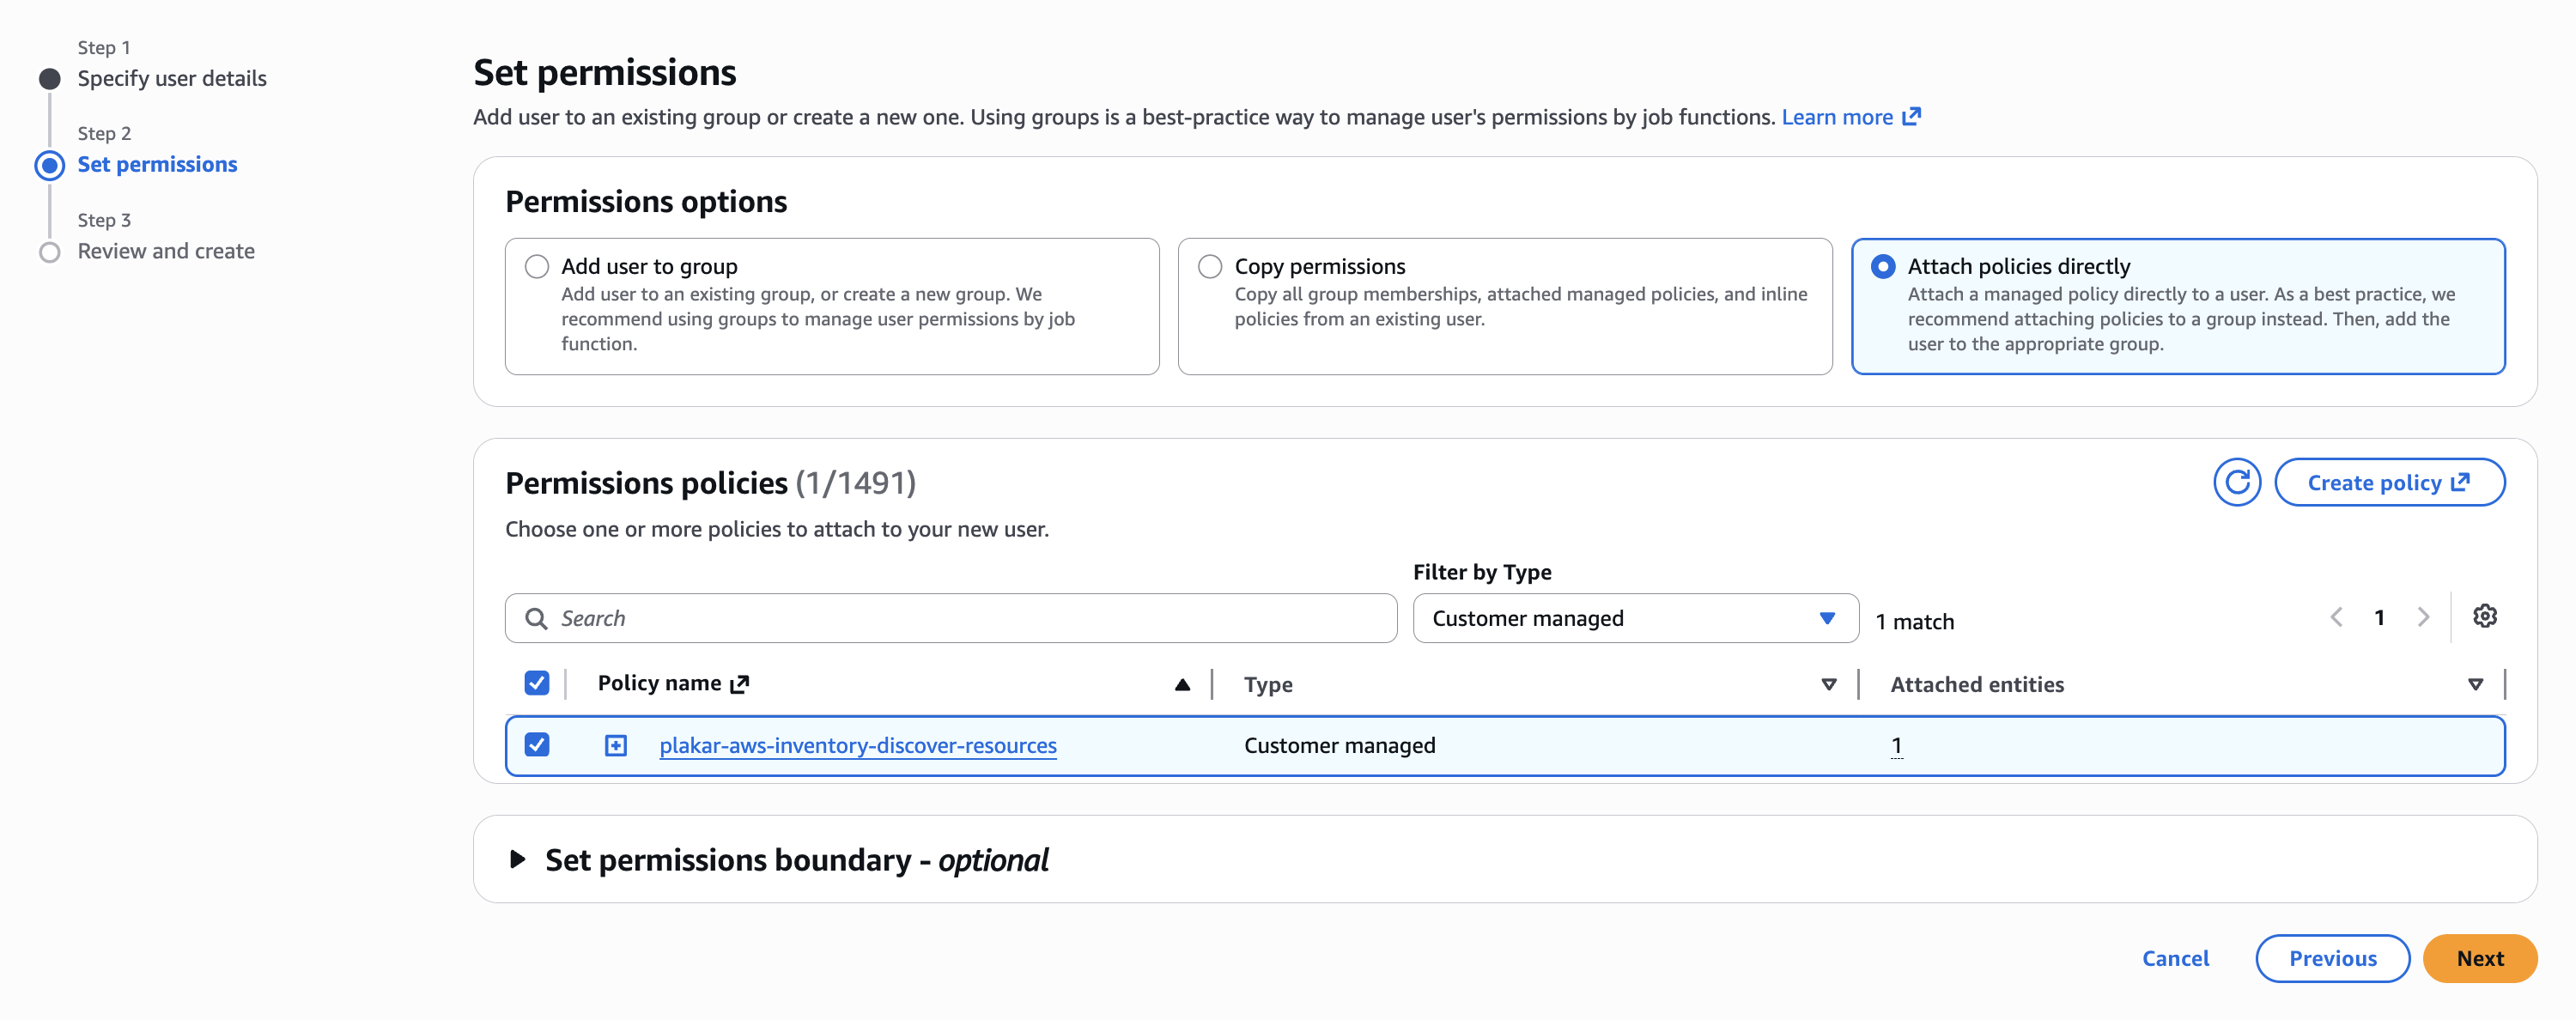
Task: Click the search magnifier icon
Action: [x=536, y=619]
